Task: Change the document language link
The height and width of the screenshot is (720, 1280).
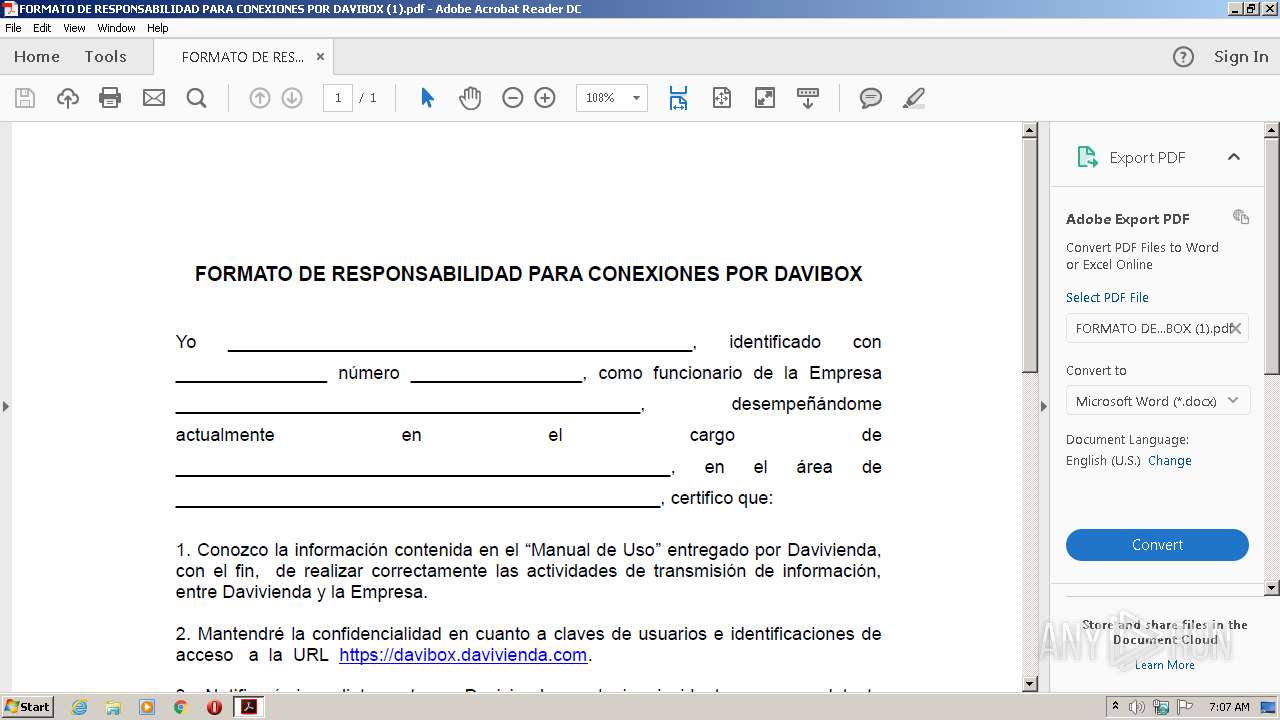Action: pos(1169,461)
